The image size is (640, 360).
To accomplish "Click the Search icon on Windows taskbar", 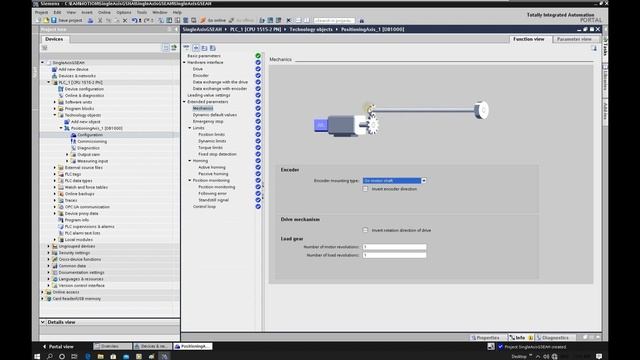I will (x=50, y=356).
